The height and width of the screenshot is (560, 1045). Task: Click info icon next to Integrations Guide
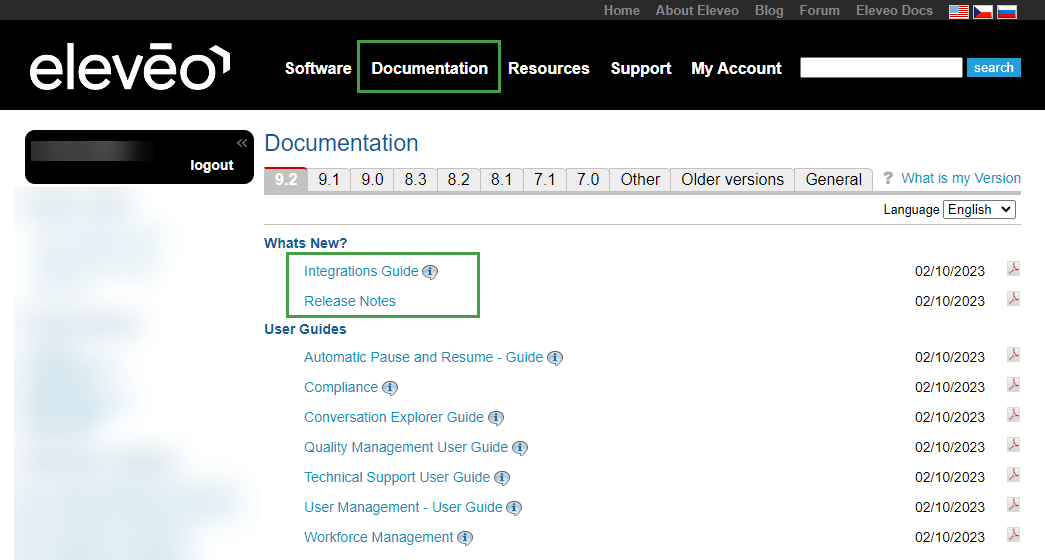click(430, 272)
